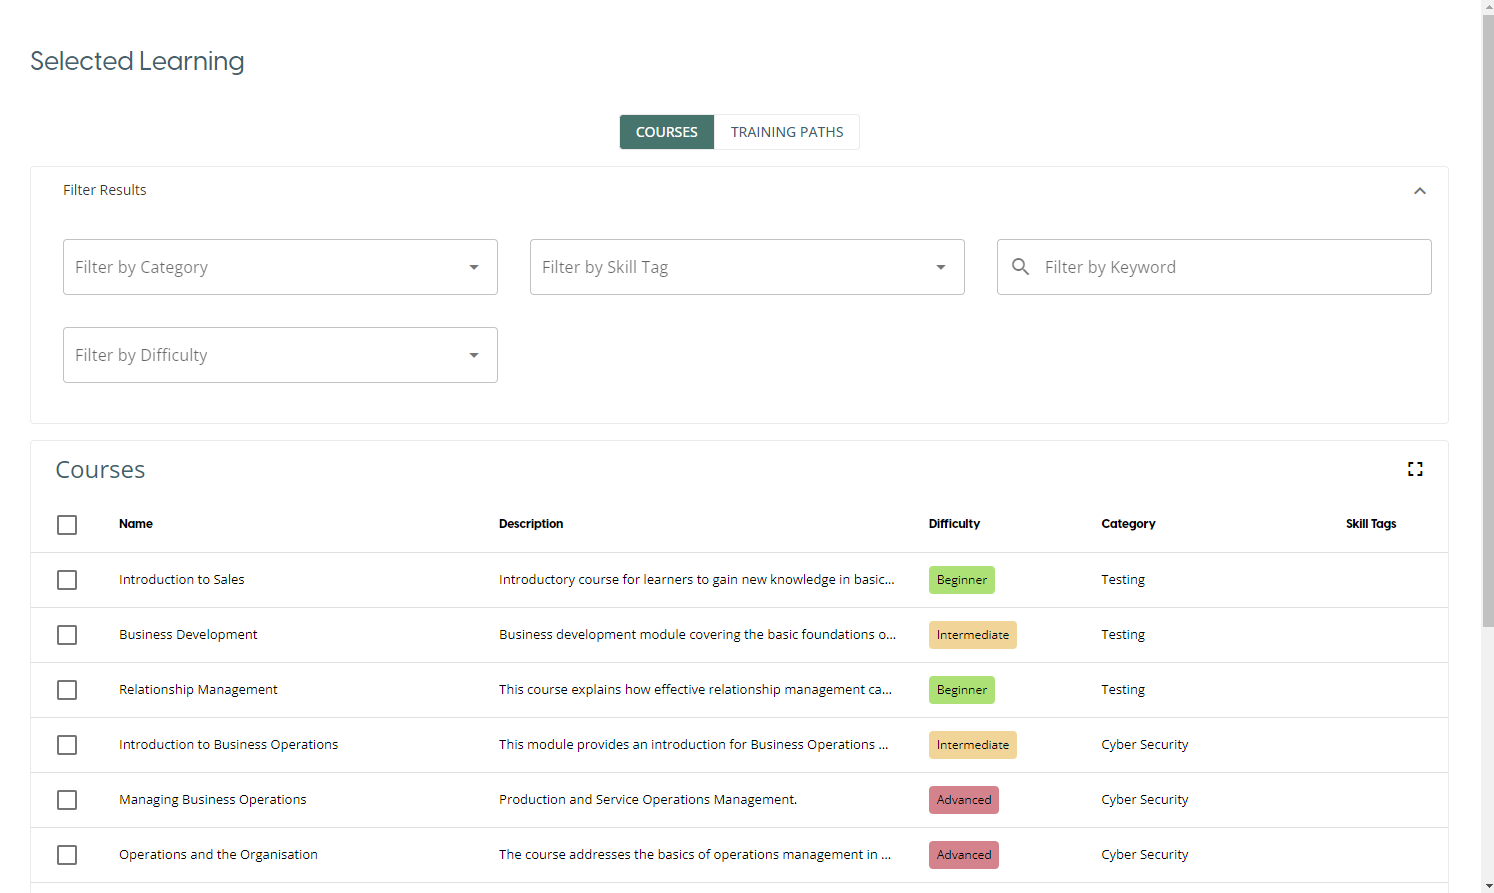Viewport: 1494px width, 893px height.
Task: Switch to the Training Paths tab
Action: click(x=786, y=132)
